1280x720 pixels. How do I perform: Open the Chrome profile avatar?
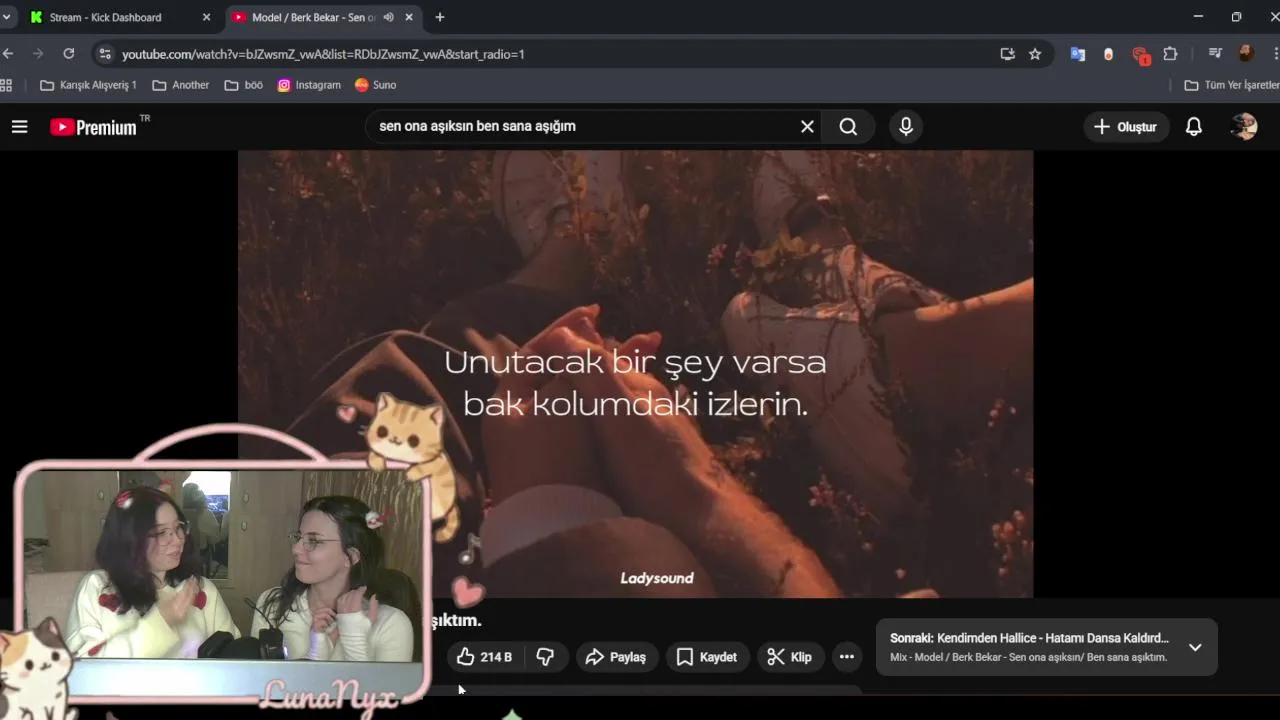coord(1246,54)
